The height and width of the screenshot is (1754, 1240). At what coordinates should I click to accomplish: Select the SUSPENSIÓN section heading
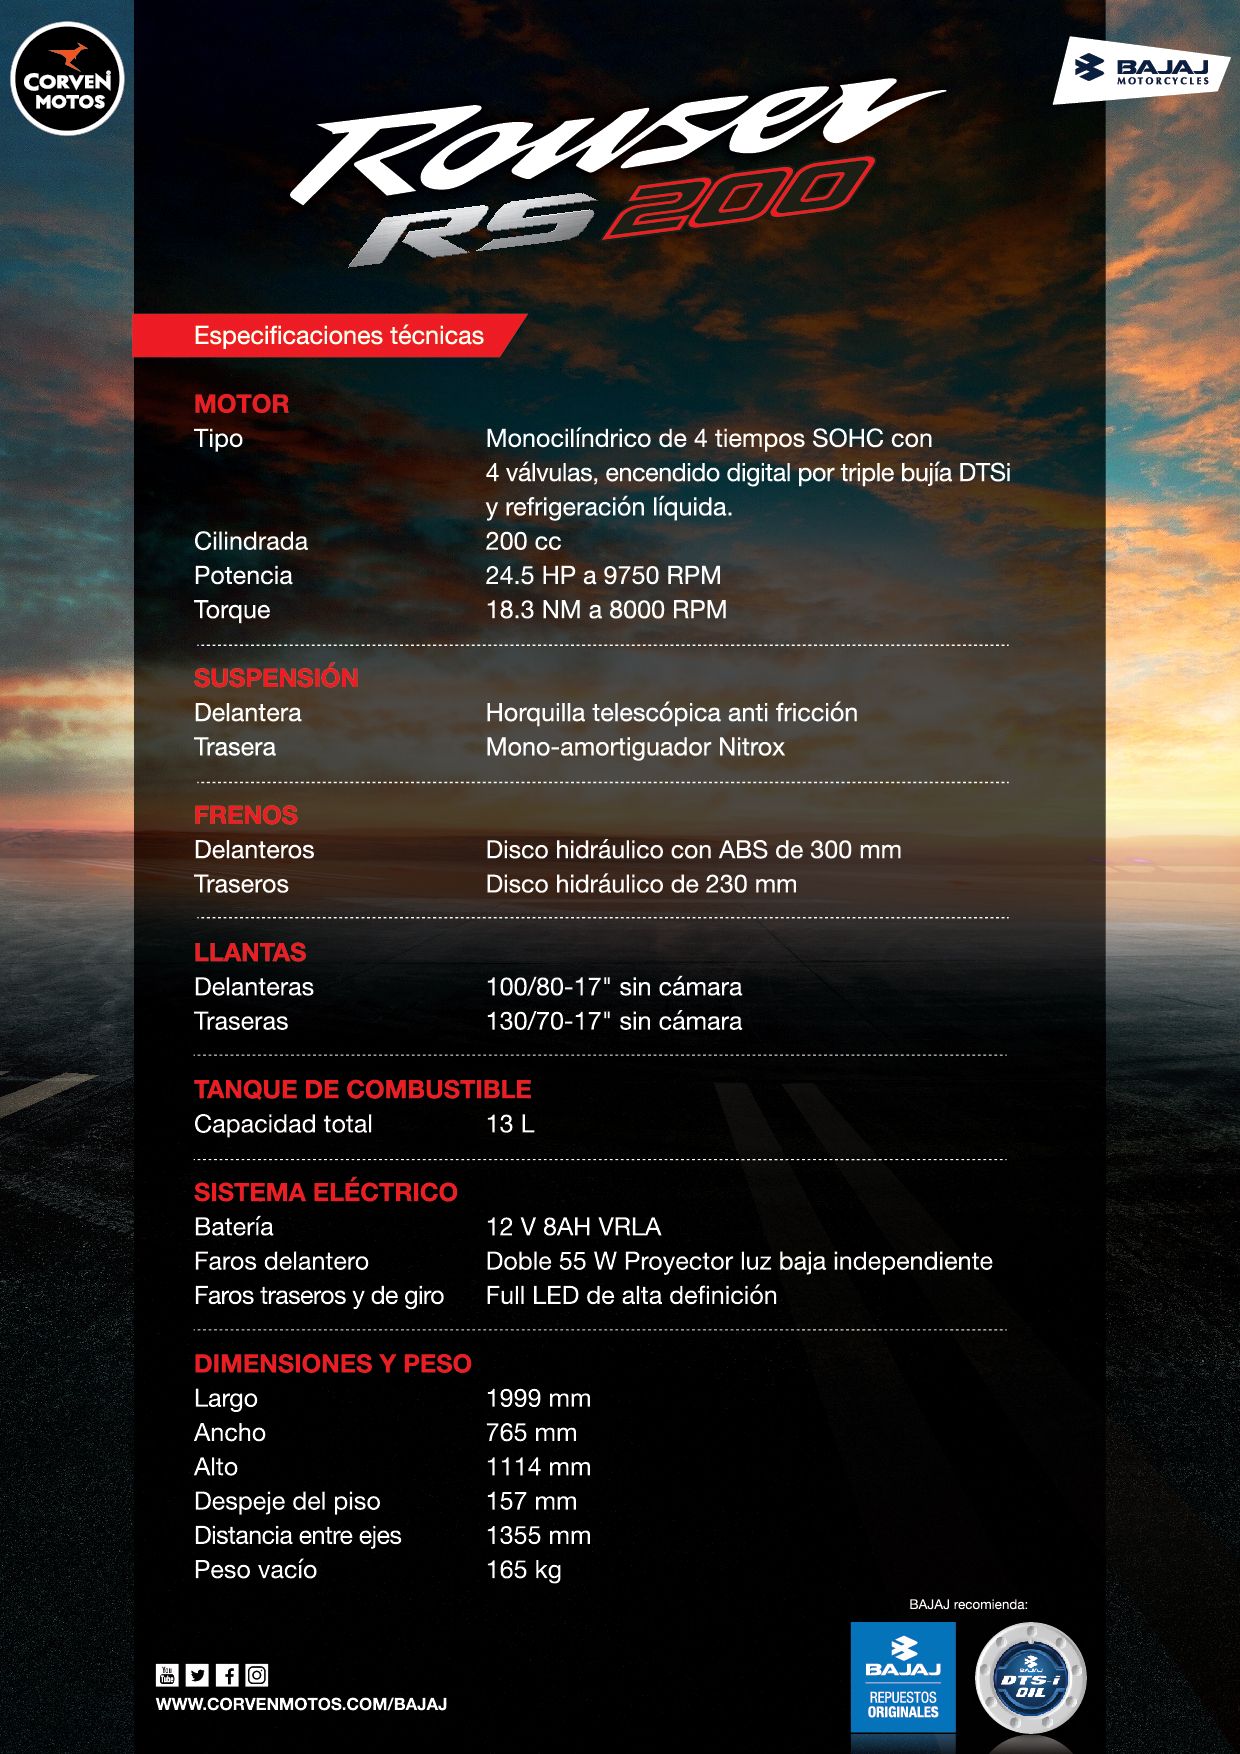point(276,678)
